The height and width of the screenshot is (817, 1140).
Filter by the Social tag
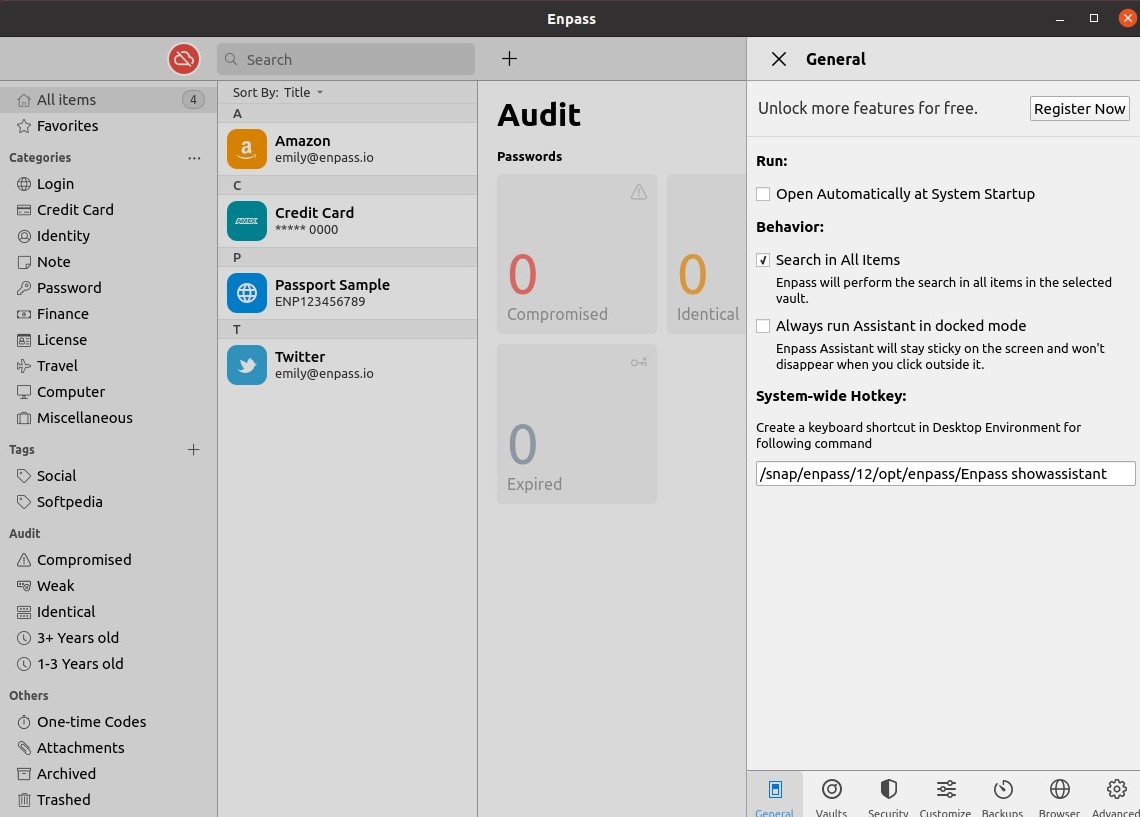(x=108, y=476)
